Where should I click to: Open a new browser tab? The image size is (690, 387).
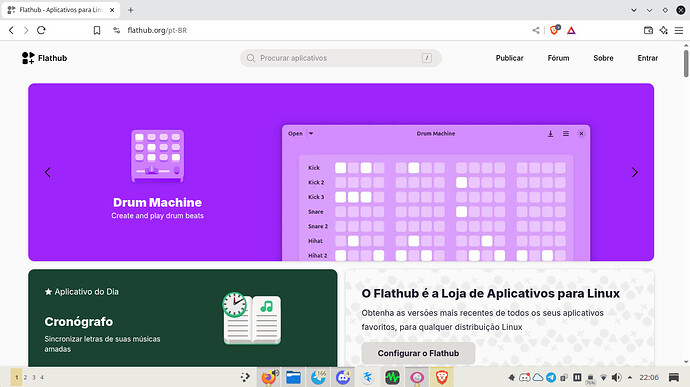pos(131,10)
